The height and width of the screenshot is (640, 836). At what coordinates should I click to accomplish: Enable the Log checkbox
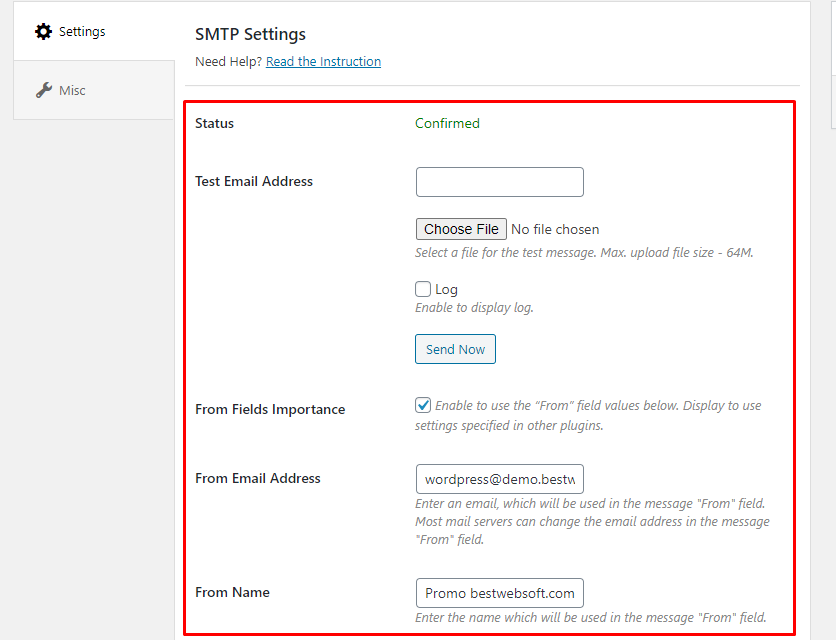[x=423, y=289]
